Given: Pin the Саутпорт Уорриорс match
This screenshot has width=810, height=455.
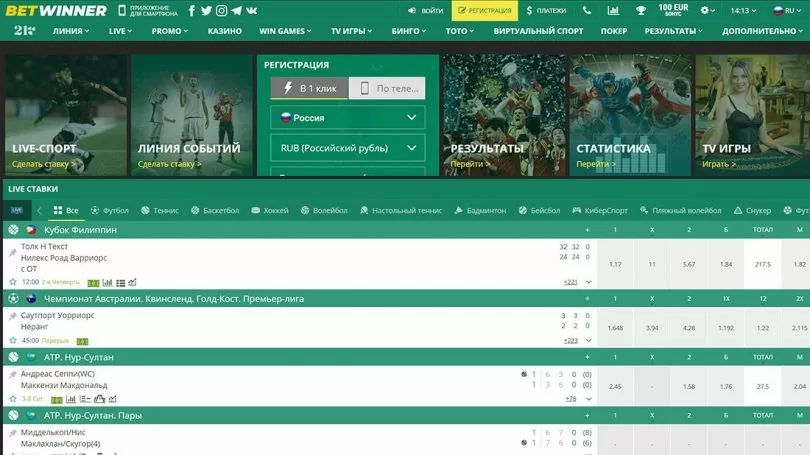Looking at the screenshot, I should 12,316.
